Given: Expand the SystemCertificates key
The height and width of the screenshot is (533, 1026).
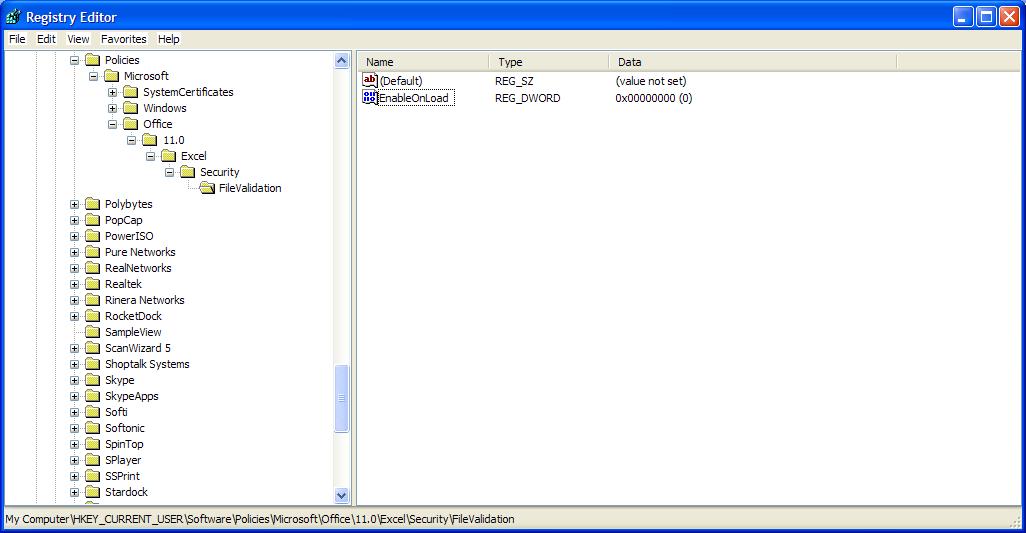Looking at the screenshot, I should [x=113, y=92].
